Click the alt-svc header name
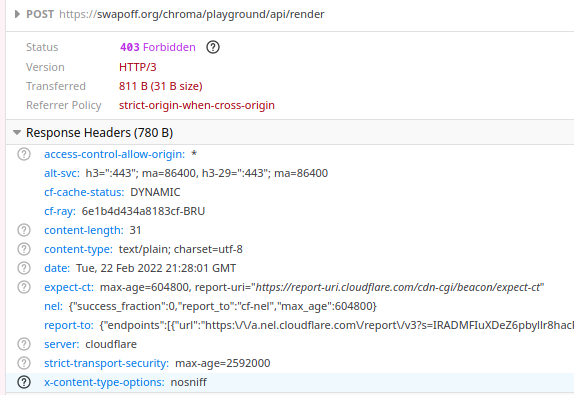Image resolution: width=574 pixels, height=395 pixels. click(x=62, y=173)
